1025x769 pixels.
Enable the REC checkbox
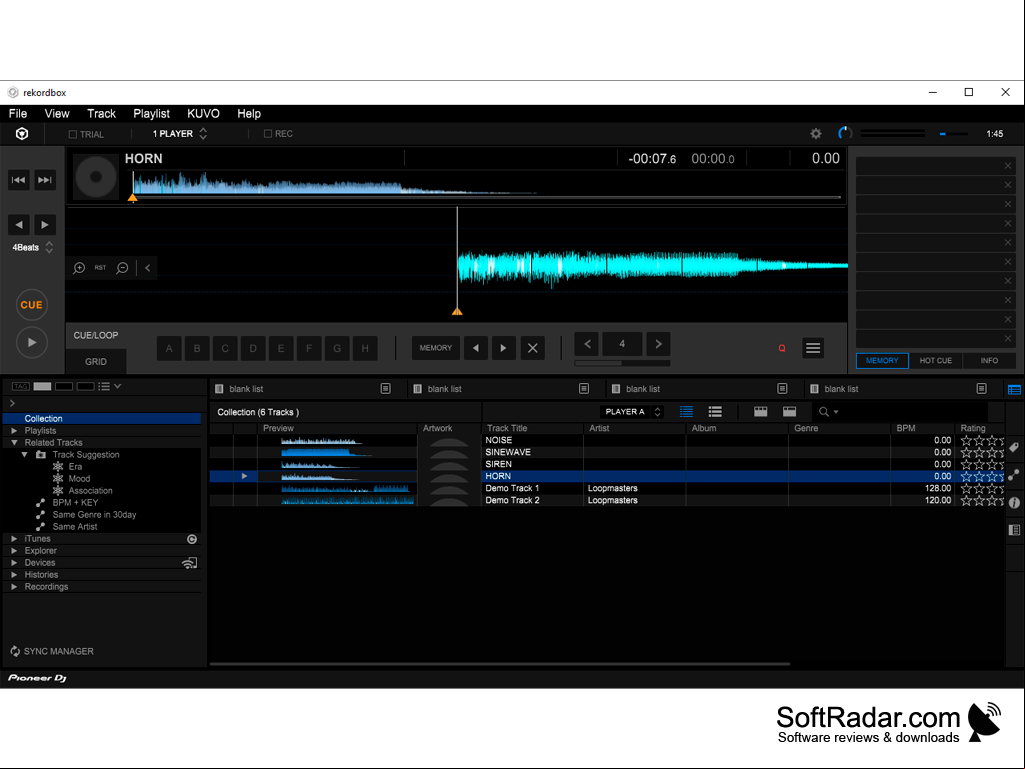click(267, 133)
